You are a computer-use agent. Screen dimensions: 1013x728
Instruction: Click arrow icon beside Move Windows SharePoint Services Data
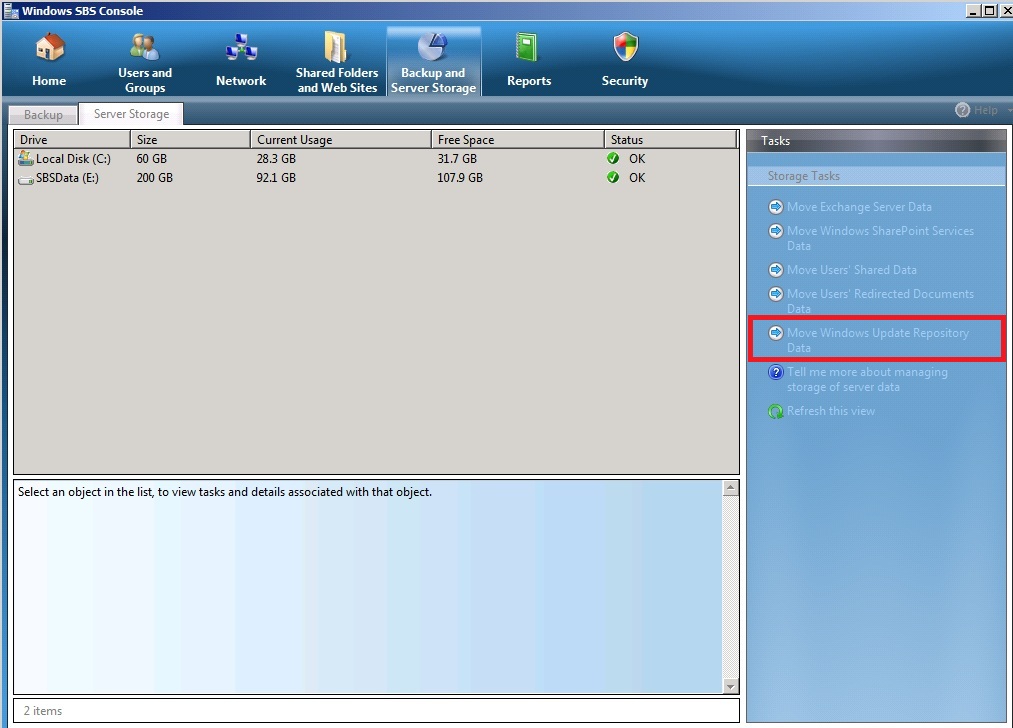[775, 231]
